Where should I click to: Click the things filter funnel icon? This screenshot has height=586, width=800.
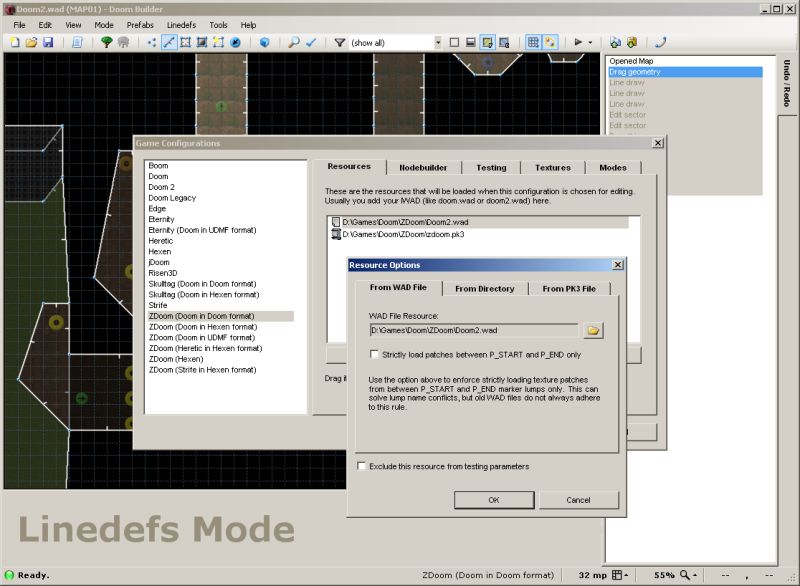point(339,43)
